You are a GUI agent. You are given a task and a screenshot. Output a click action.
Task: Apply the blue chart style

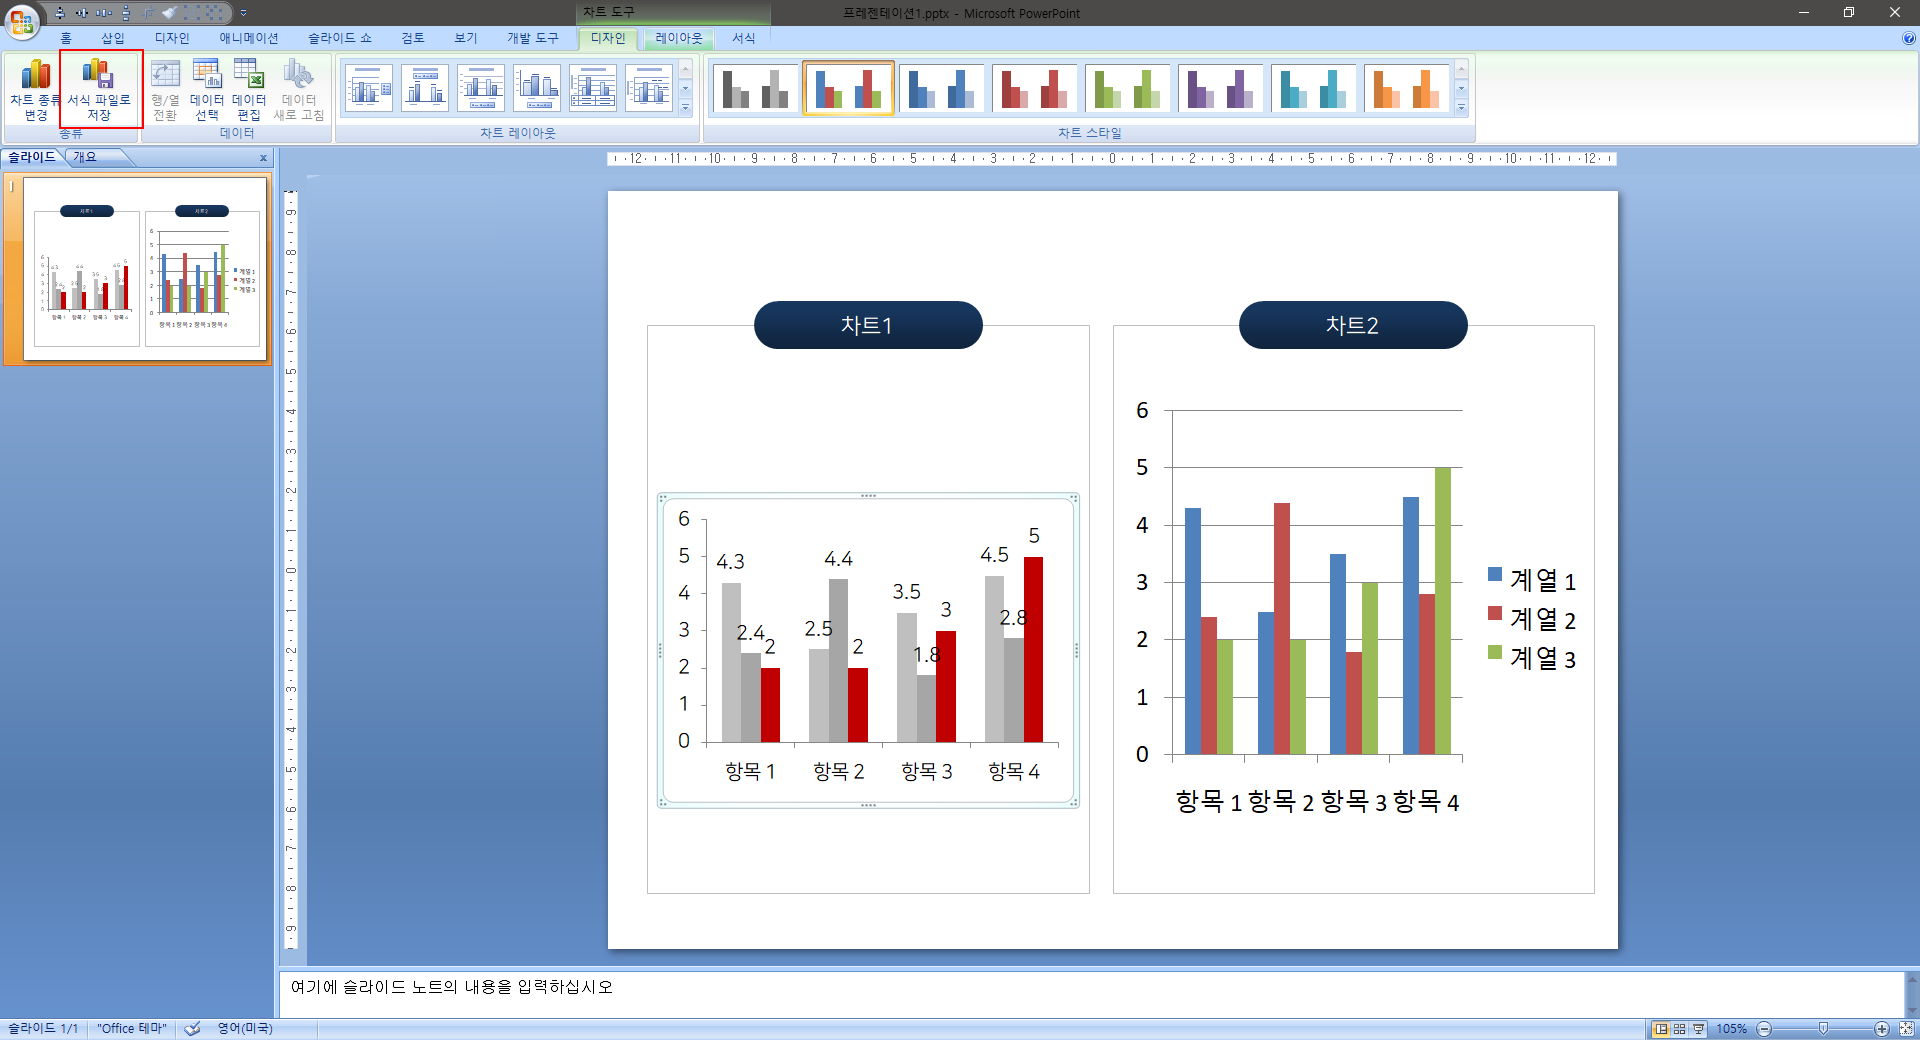pyautogui.click(x=941, y=88)
